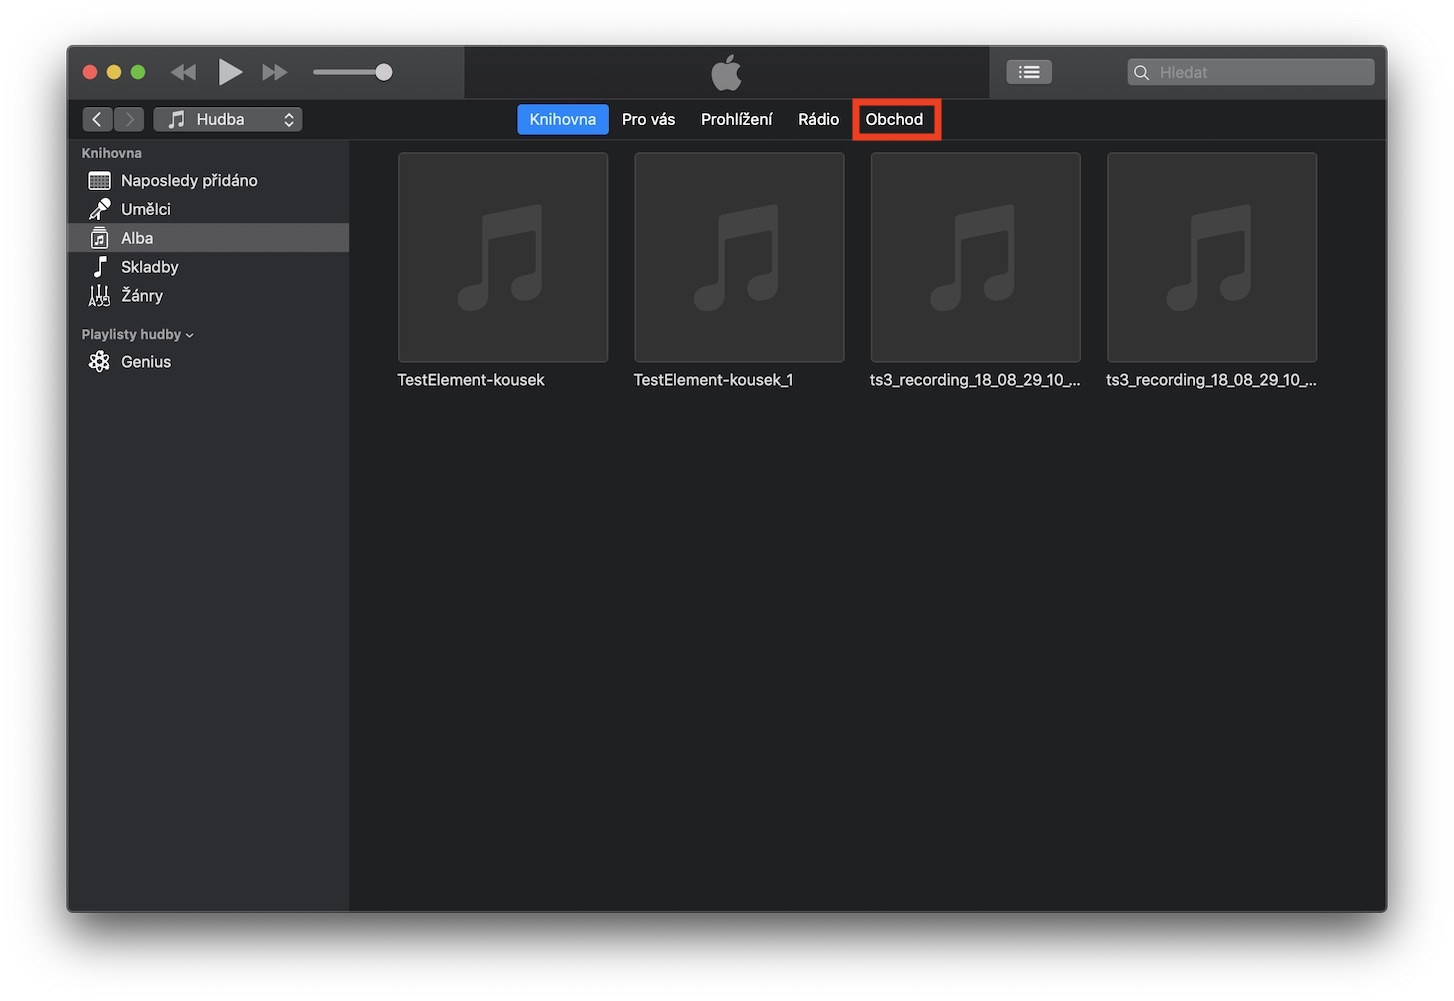
Task: Select Naposledy přidáno in sidebar
Action: point(208,180)
